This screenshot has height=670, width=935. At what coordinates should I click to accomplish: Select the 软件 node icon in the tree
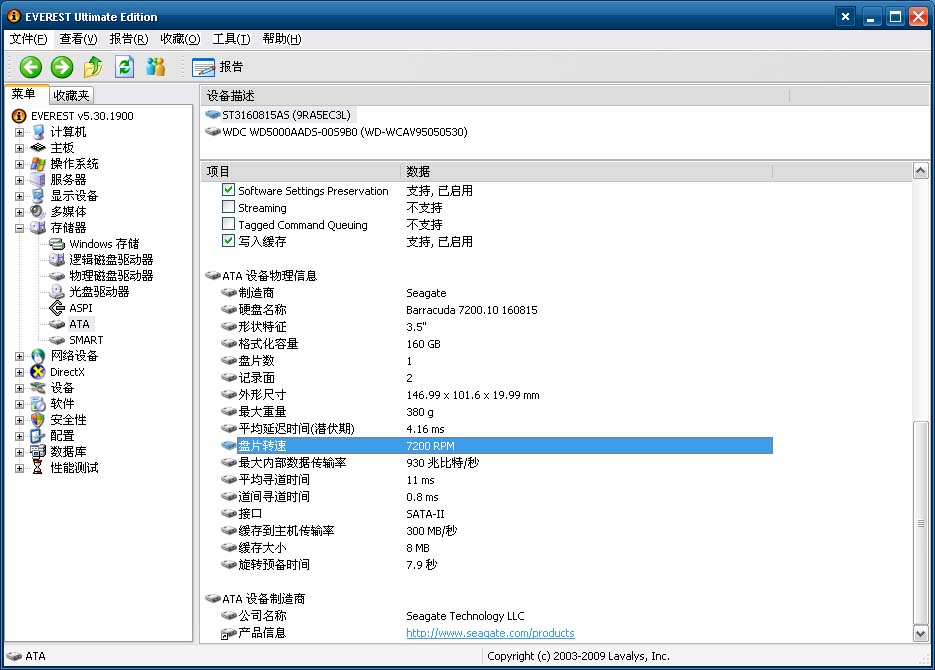[38, 404]
